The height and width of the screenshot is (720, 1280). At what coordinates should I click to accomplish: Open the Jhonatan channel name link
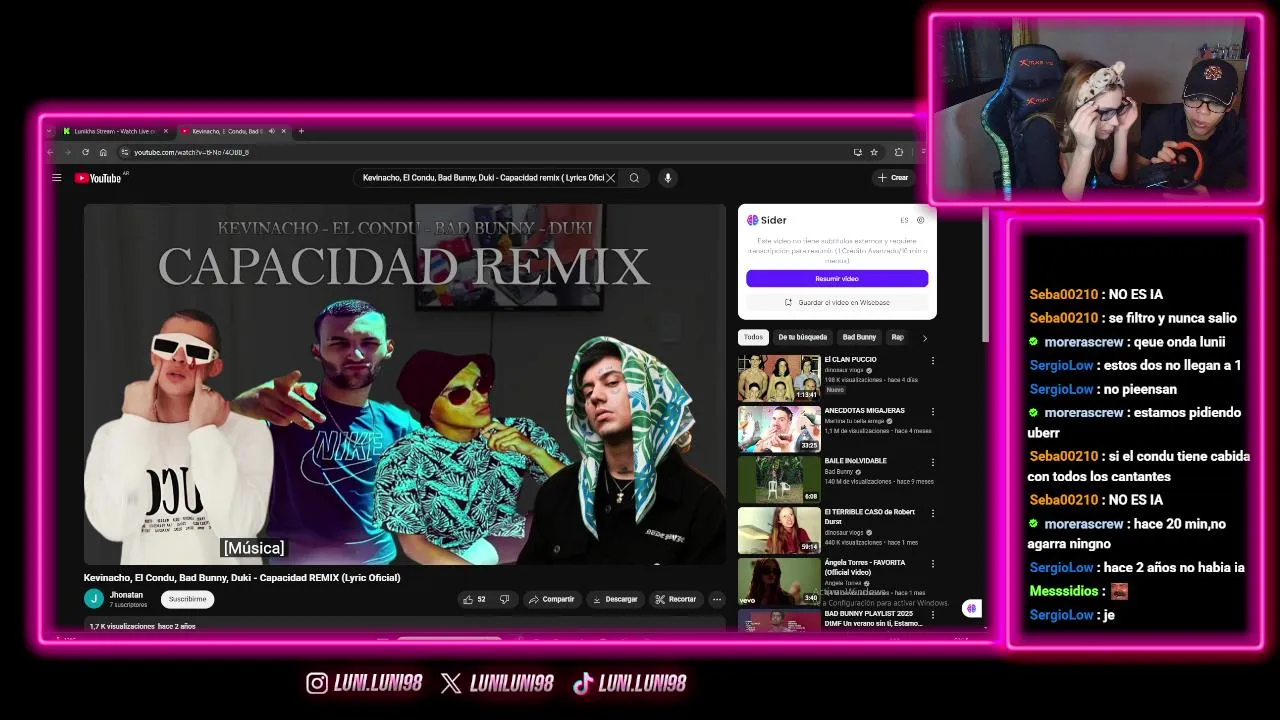(x=127, y=595)
